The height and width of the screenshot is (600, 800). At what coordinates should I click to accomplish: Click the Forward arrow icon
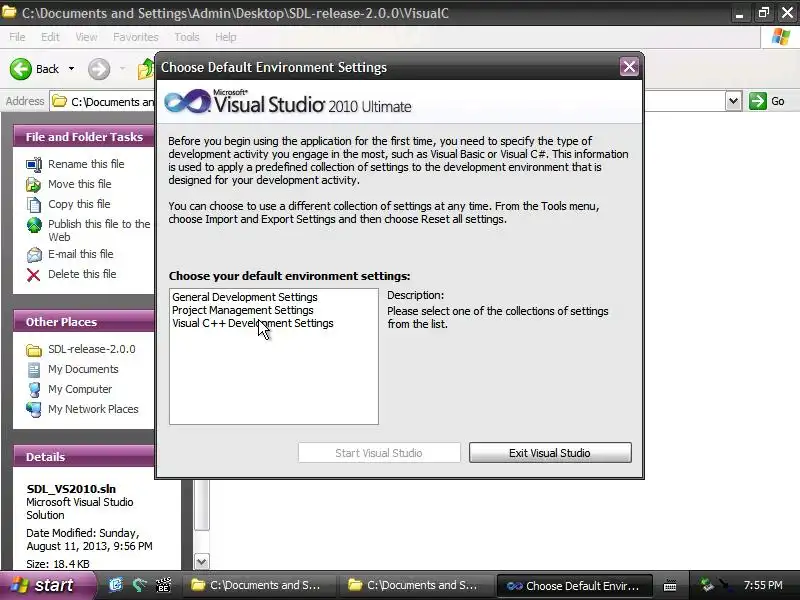(99, 69)
